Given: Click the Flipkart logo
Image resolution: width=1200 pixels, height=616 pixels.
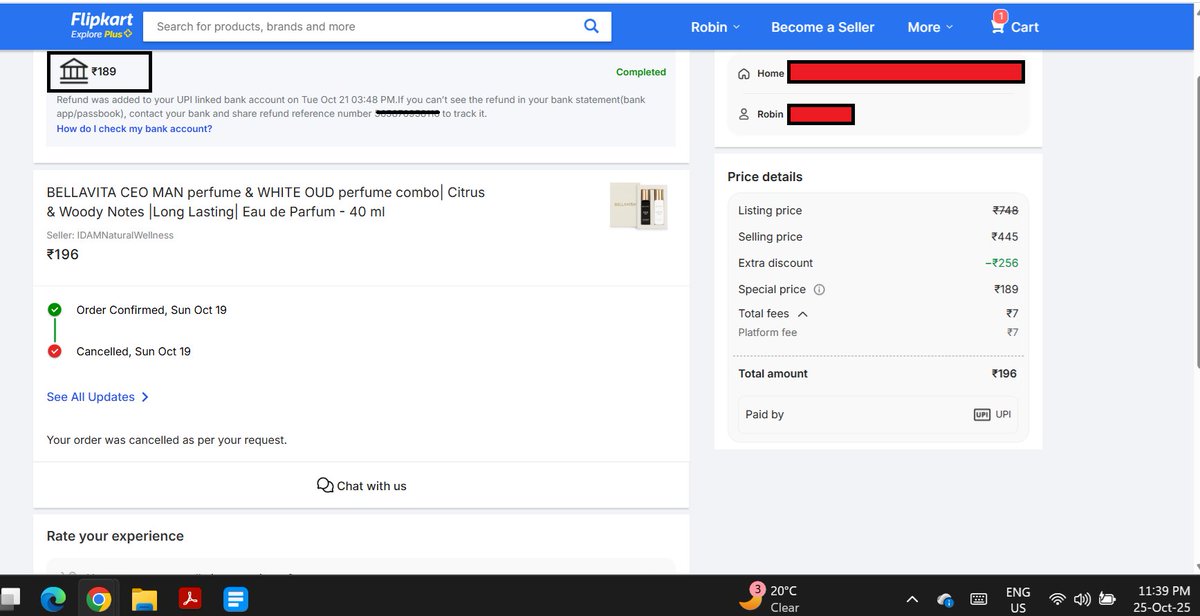Looking at the screenshot, I should (x=102, y=26).
